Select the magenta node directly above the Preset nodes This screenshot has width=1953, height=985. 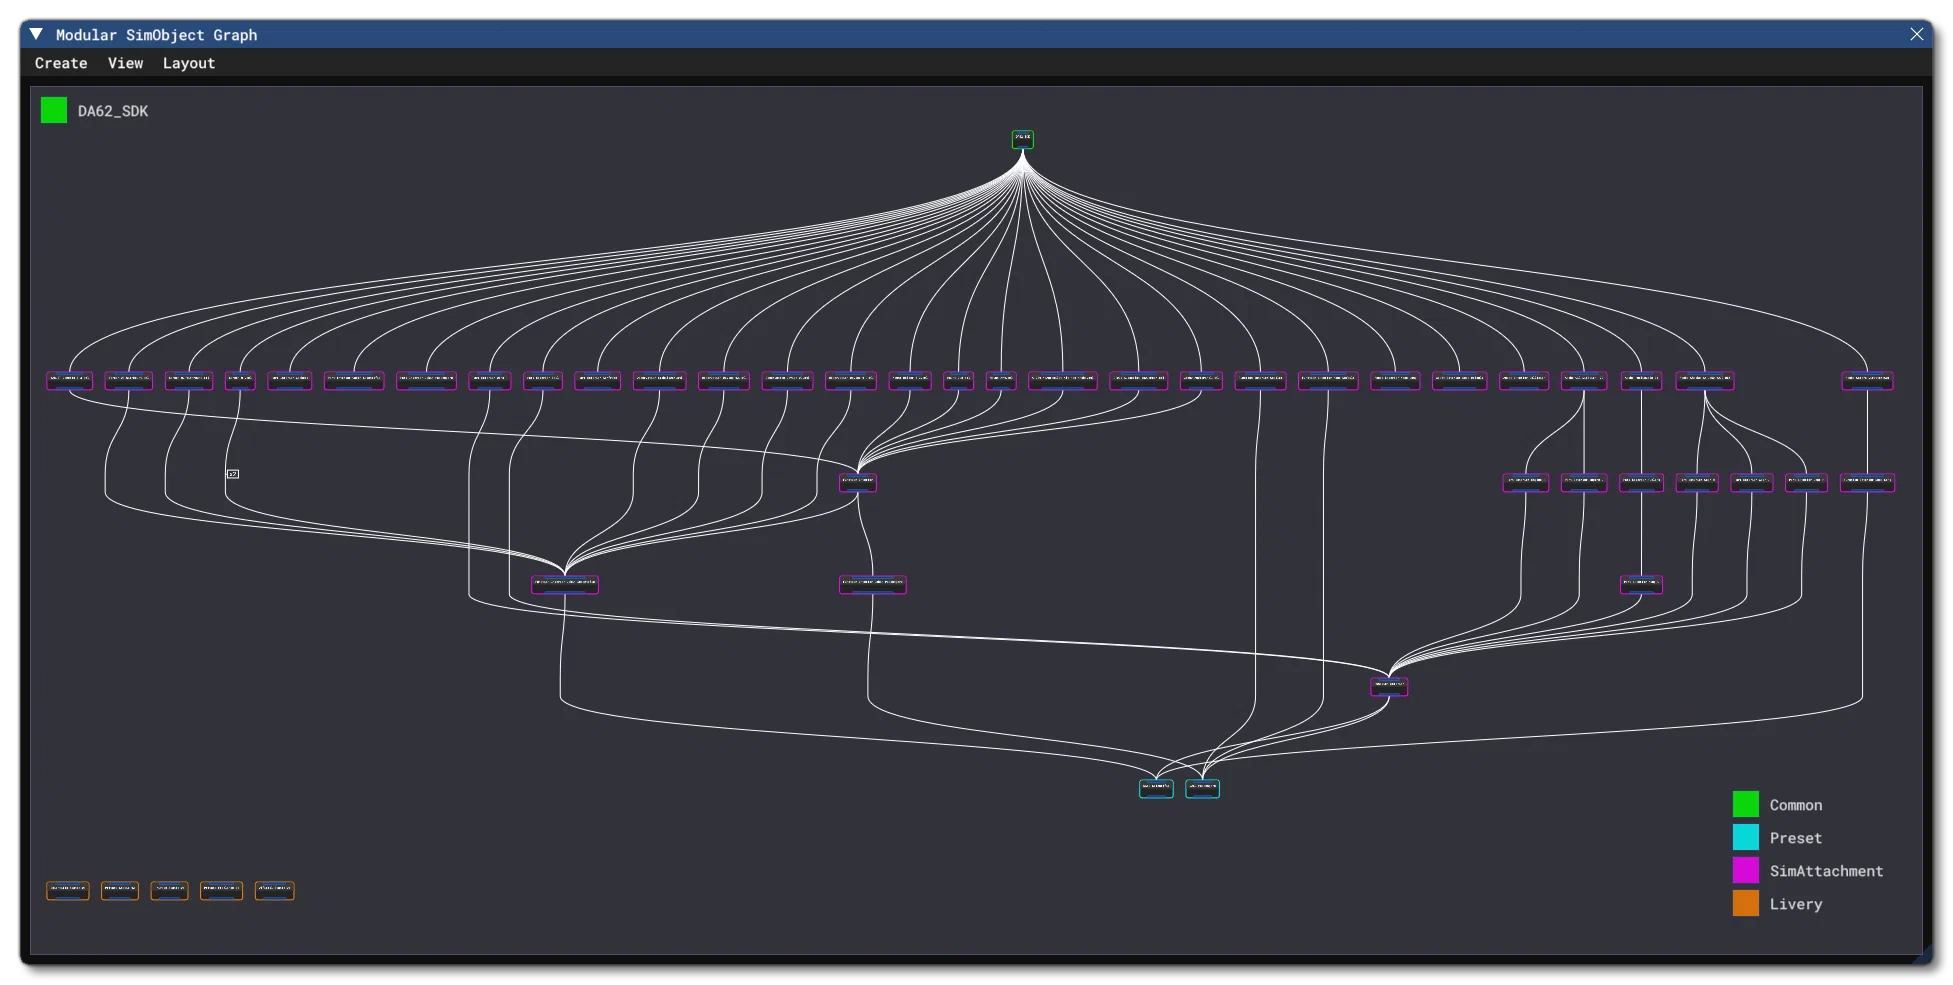pyautogui.click(x=1389, y=686)
